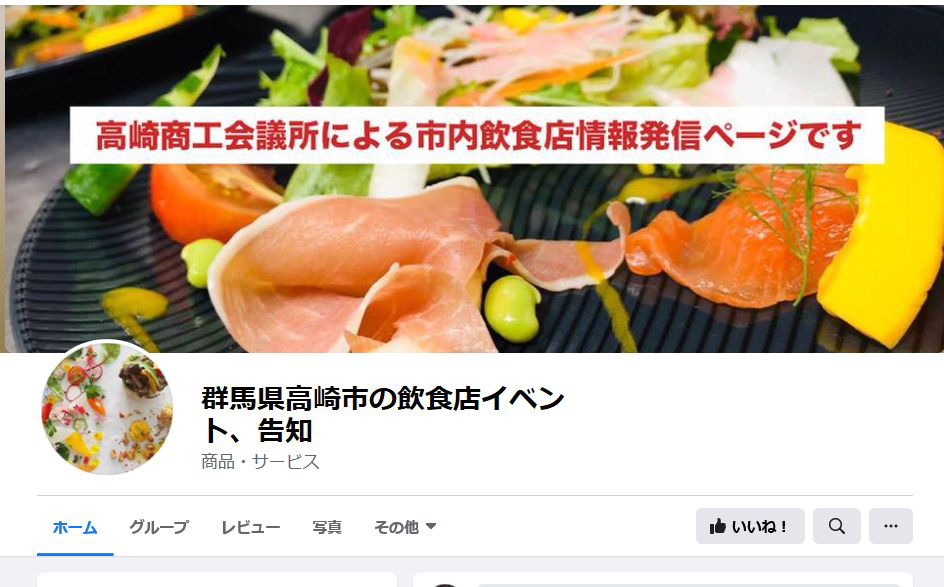
Task: Select the レビュー tab
Action: (x=250, y=527)
